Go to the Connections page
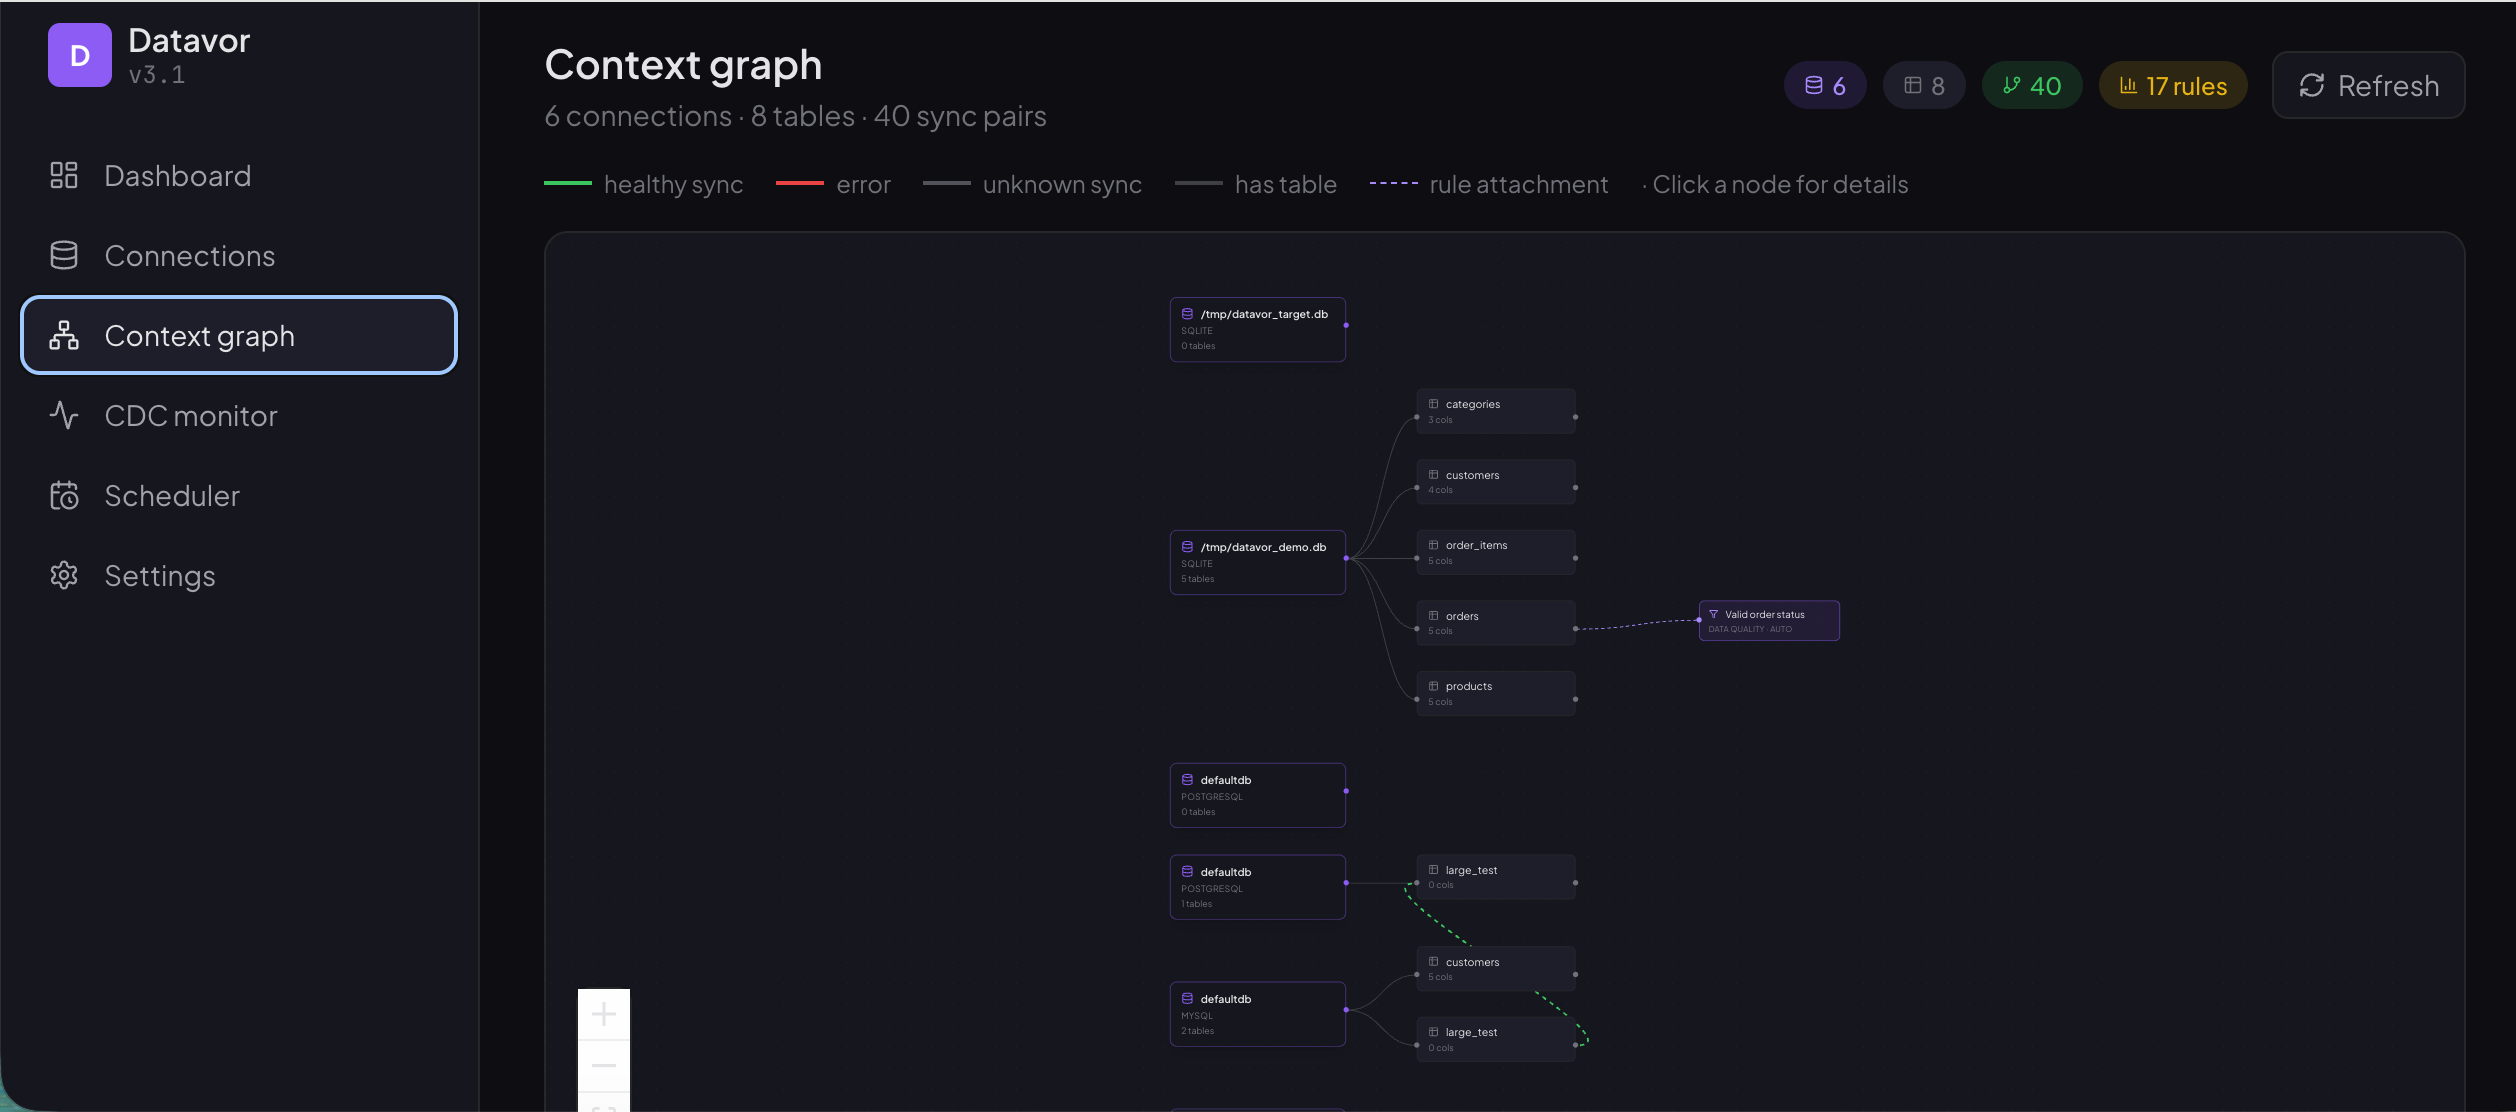This screenshot has width=2516, height=1112. 239,256
